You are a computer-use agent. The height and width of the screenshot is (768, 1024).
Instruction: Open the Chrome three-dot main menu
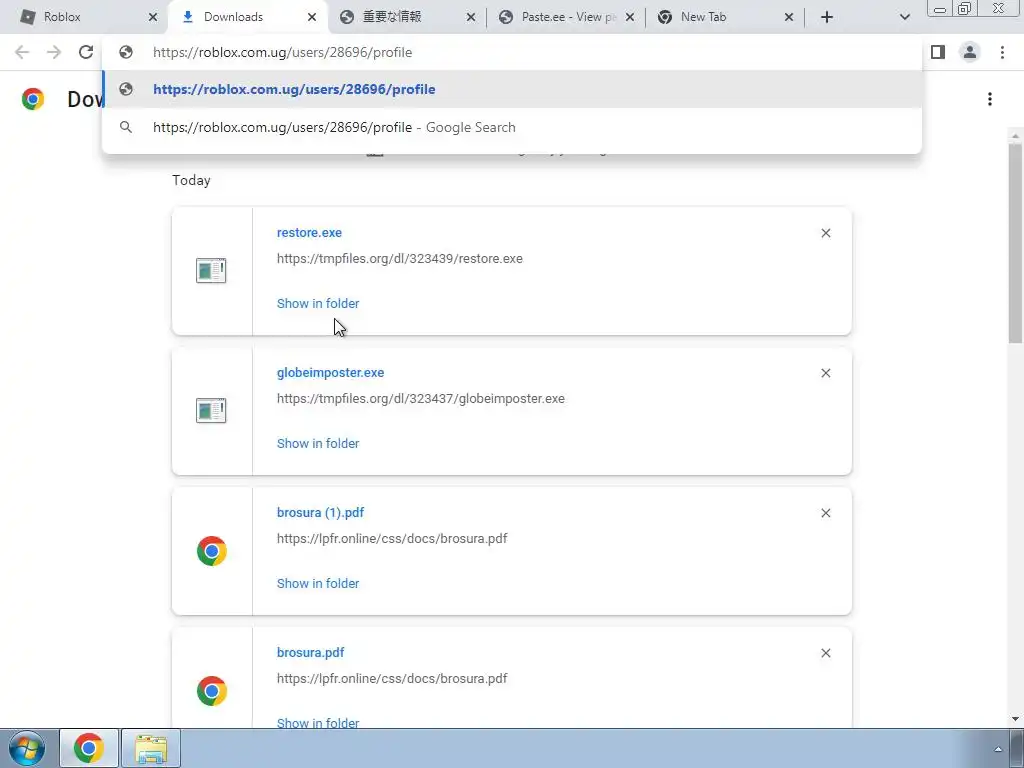tap(1002, 52)
